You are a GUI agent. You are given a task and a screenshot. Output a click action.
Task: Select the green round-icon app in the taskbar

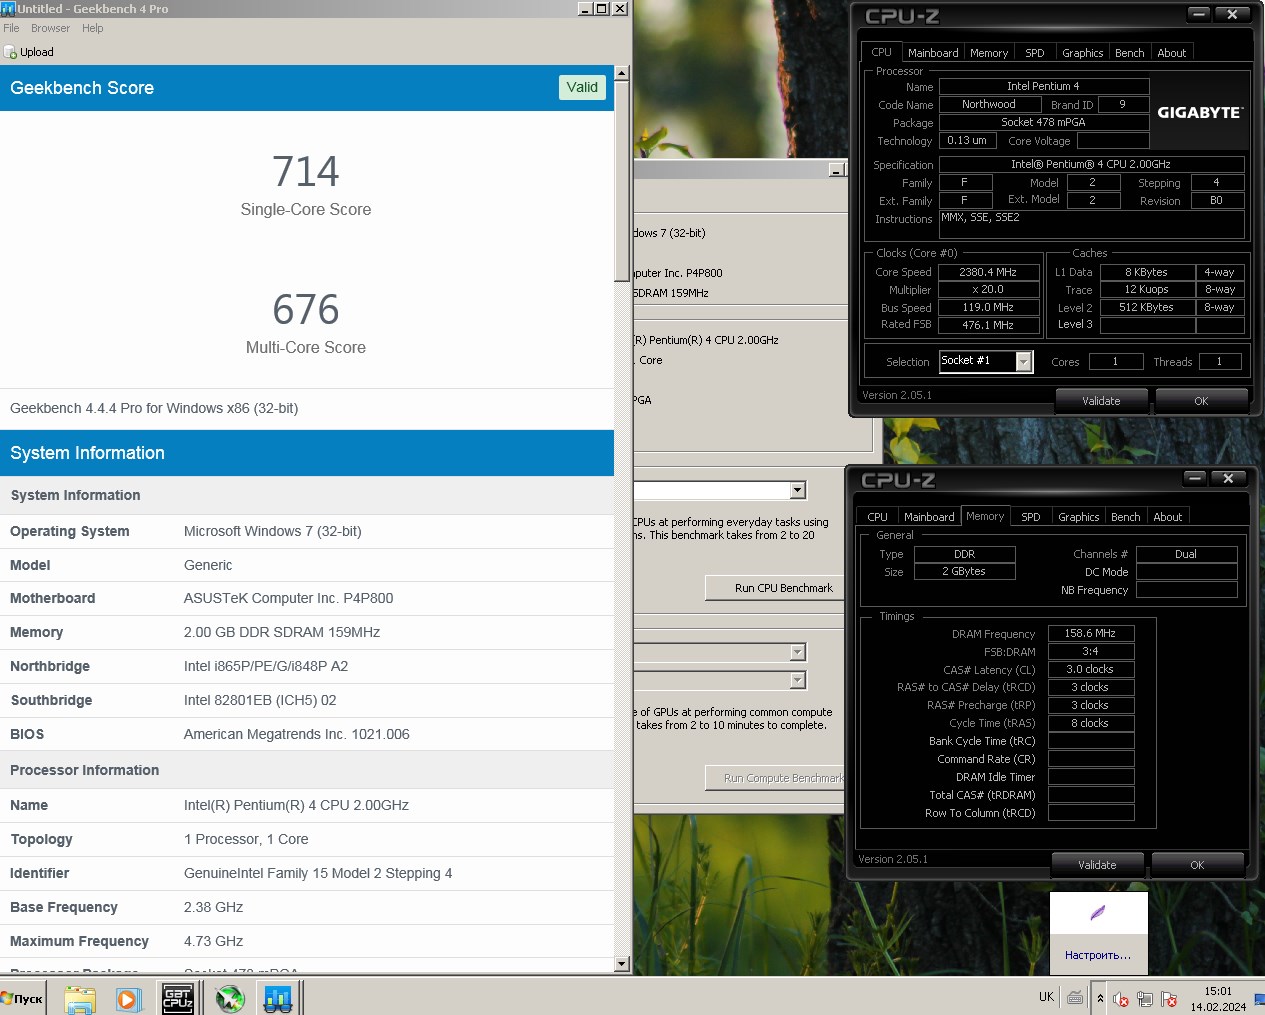(x=230, y=998)
